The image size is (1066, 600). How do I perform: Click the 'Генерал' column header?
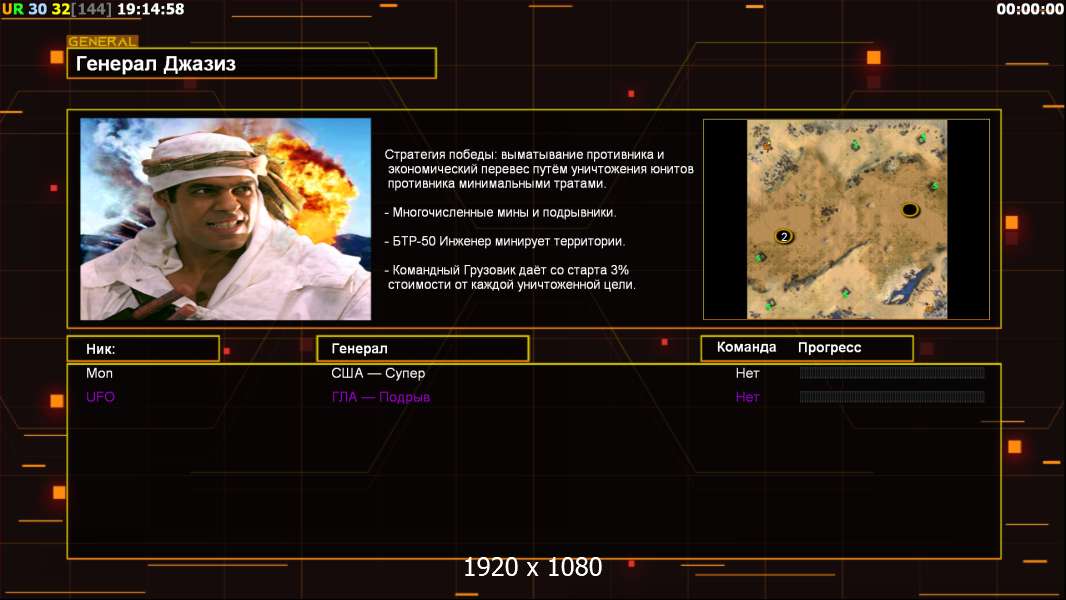click(x=423, y=349)
